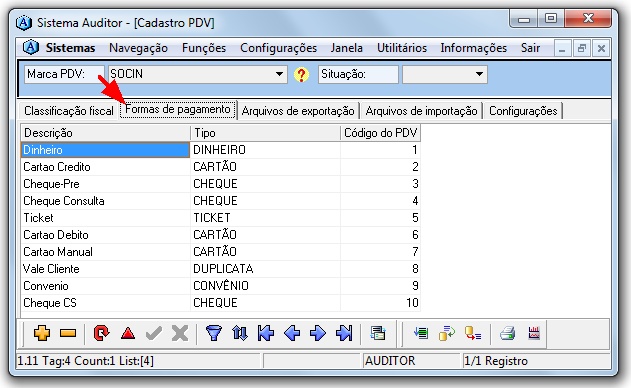This screenshot has height=388, width=631.
Task: Select the Vale Cliente row
Action: point(221,269)
